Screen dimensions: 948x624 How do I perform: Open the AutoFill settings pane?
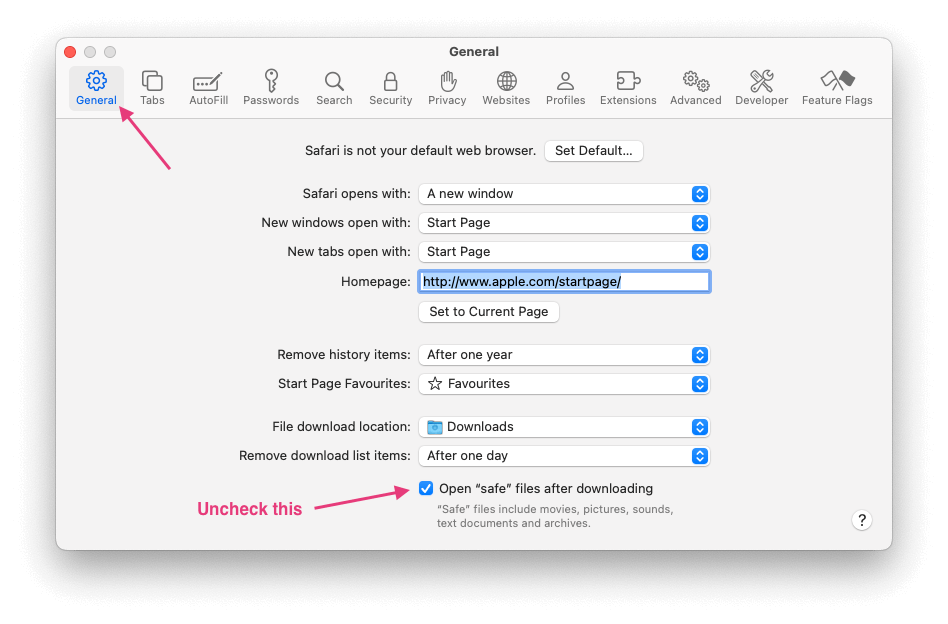[208, 87]
